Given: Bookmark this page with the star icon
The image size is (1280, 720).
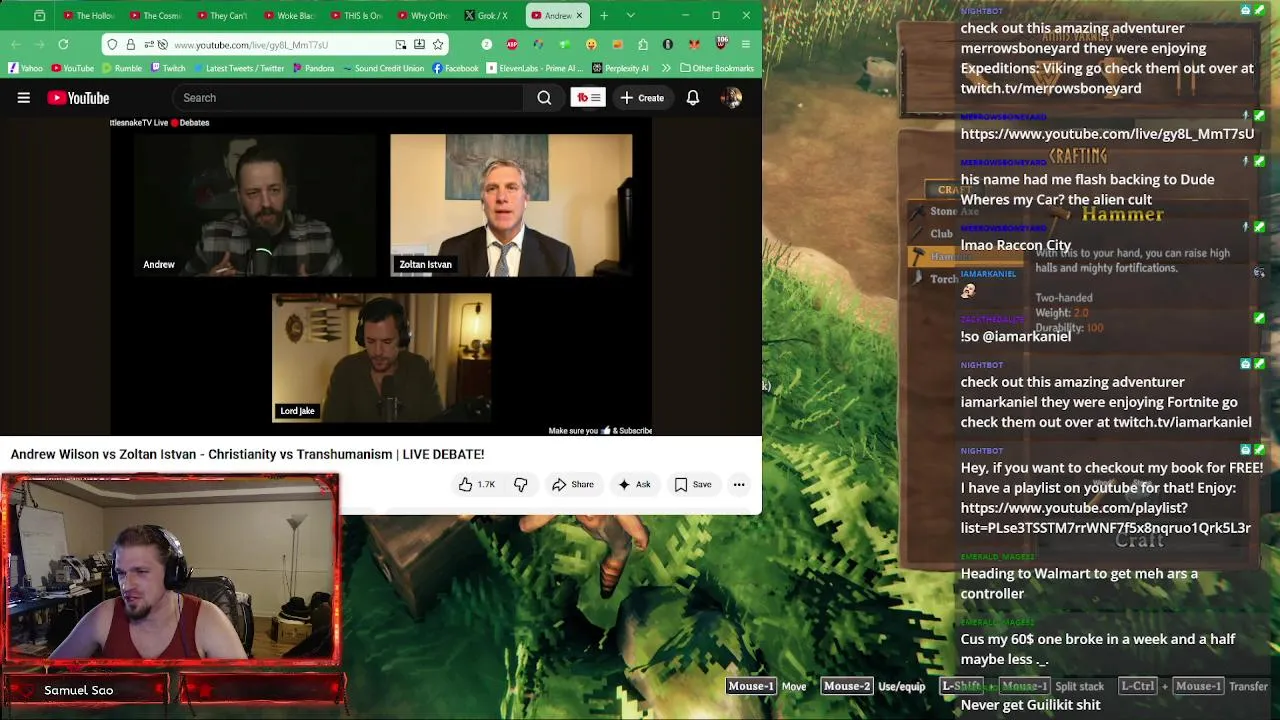Looking at the screenshot, I should (437, 45).
